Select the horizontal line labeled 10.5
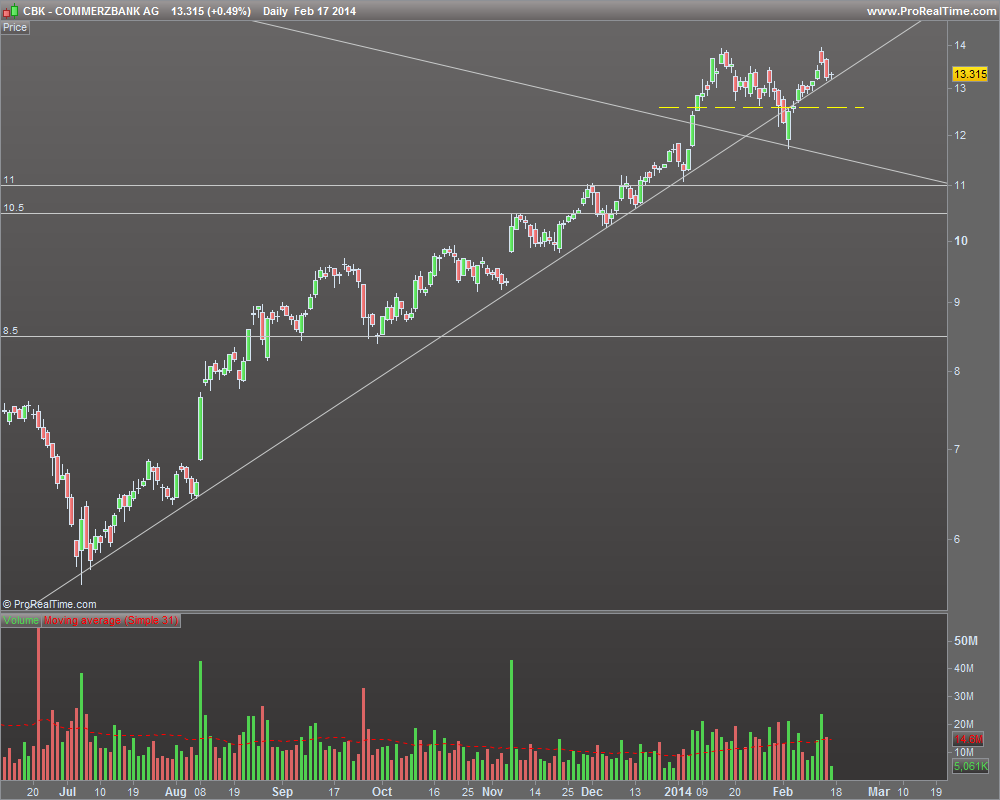 (474, 214)
